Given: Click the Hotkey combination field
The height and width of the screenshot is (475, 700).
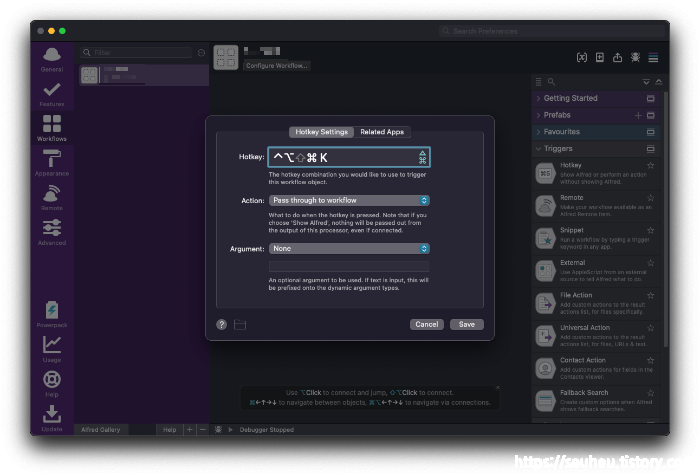Looking at the screenshot, I should click(x=349, y=157).
